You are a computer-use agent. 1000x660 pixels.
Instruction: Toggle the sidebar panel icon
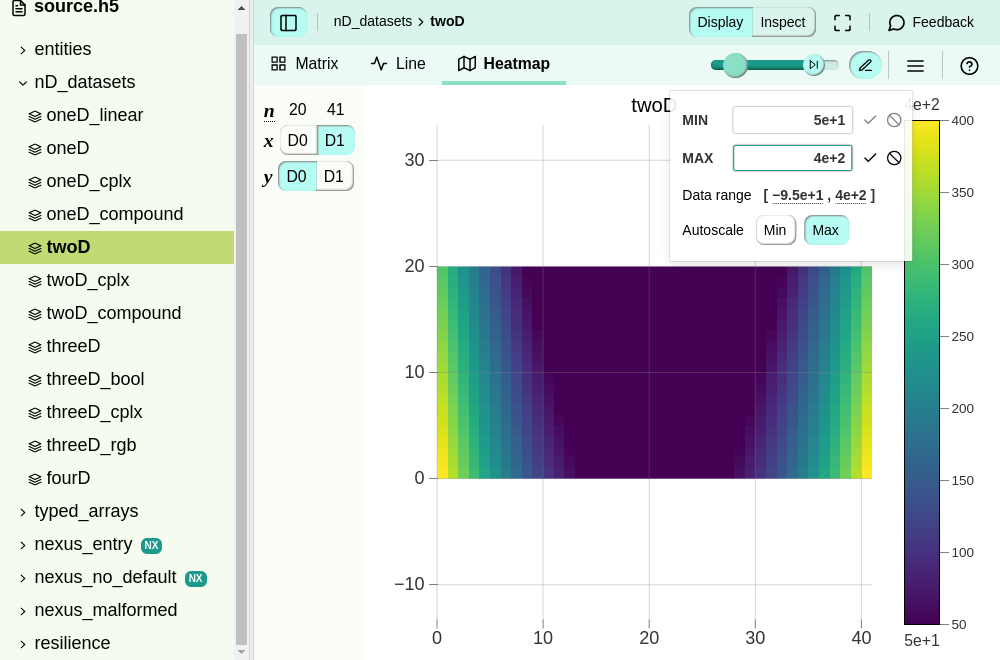click(x=288, y=22)
